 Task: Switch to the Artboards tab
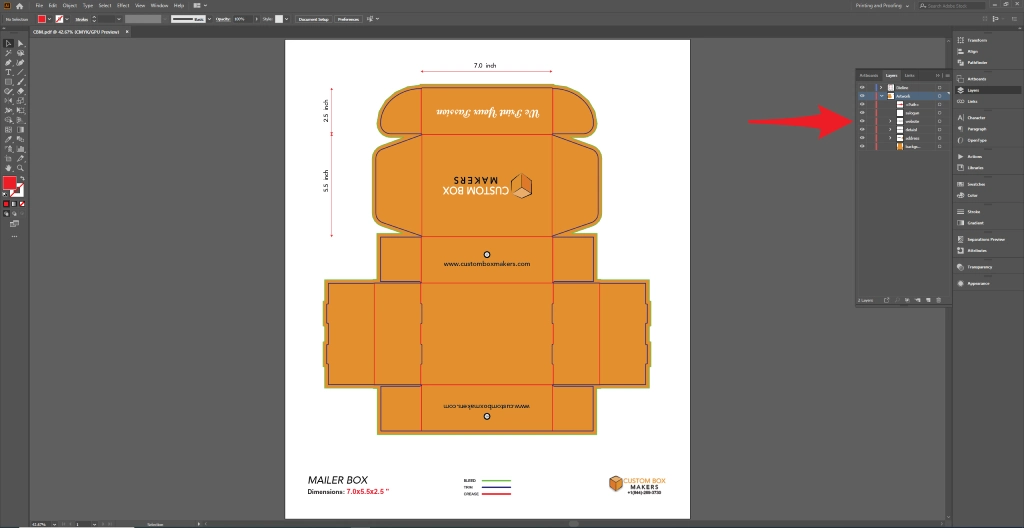click(868, 76)
